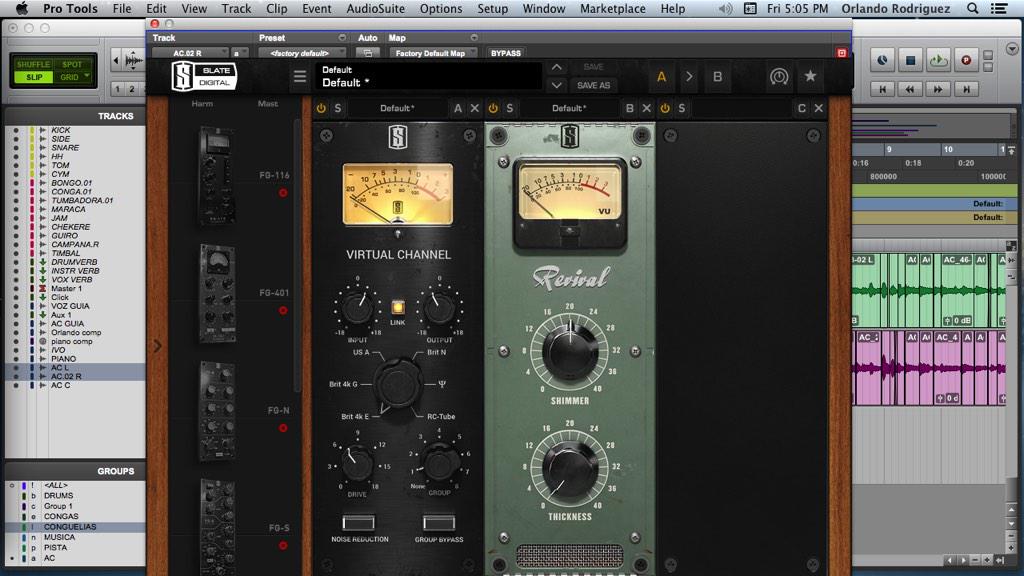1024x576 pixels.
Task: Click the loop playback green button
Action: [x=938, y=61]
